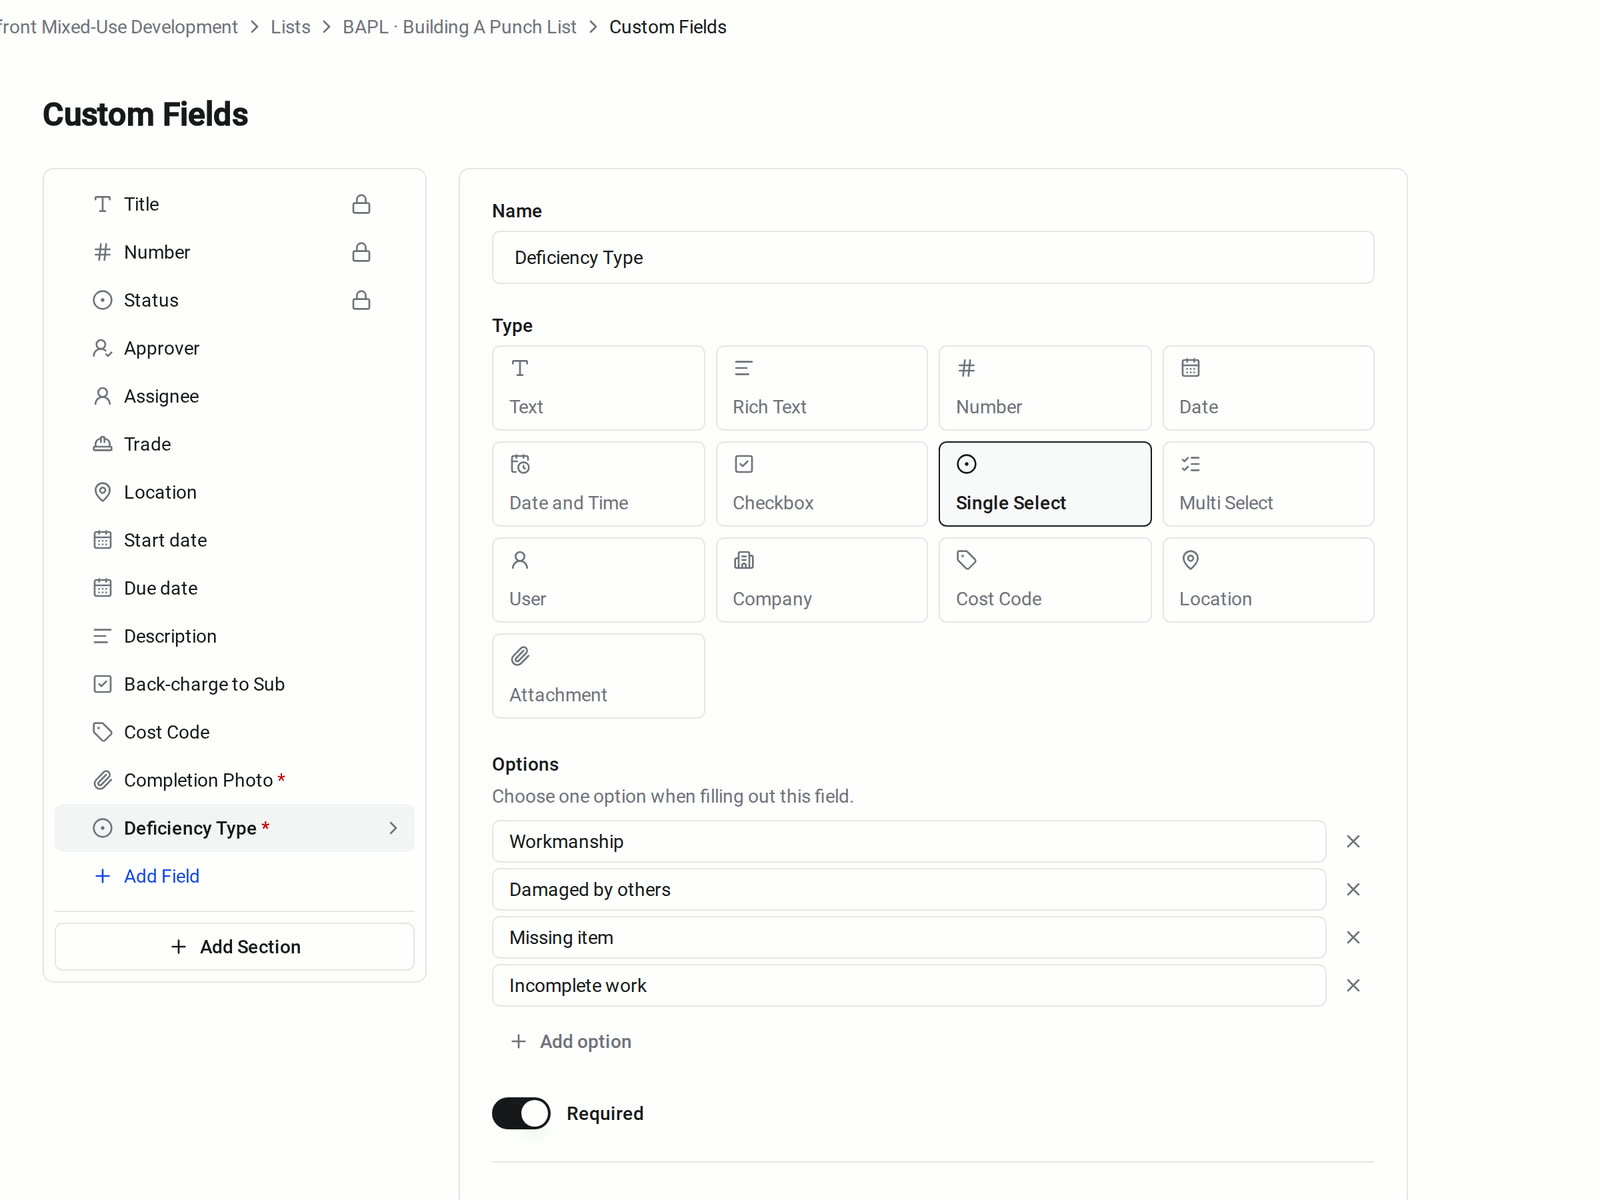Remove the Missing item option

tap(1353, 938)
